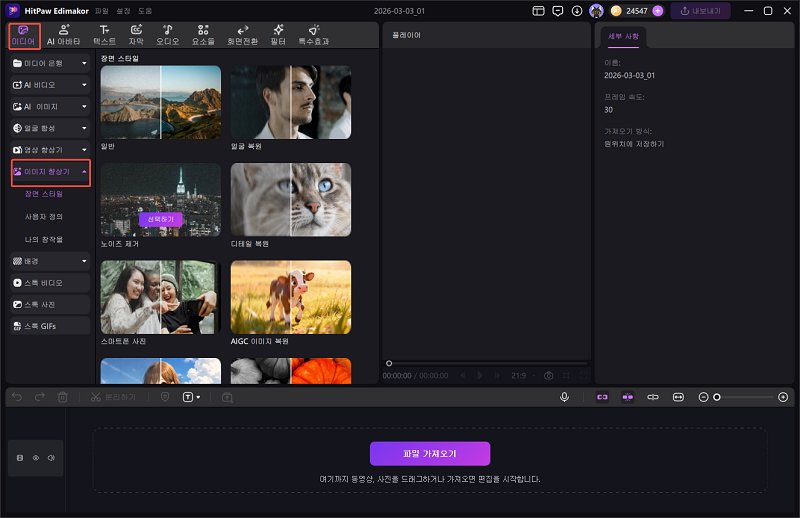Viewport: 800px width, 518px height.
Task: Open the AI 아바타 tab
Action: [63, 35]
